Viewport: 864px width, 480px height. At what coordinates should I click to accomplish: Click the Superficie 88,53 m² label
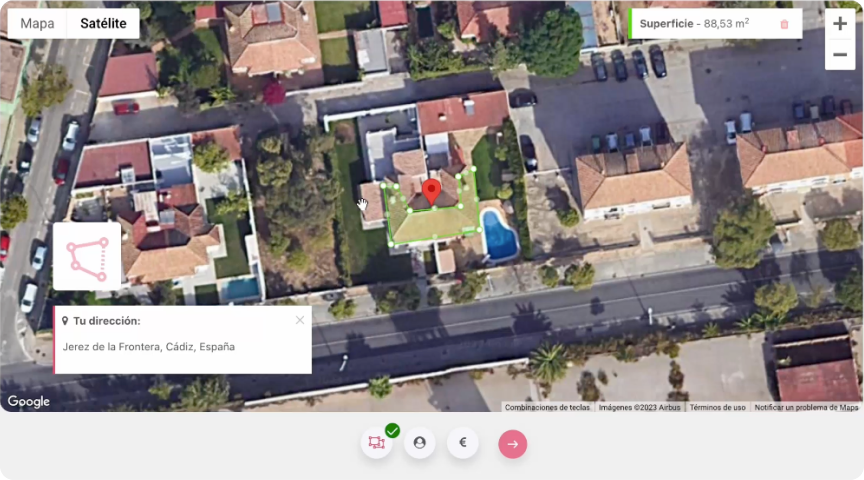click(694, 24)
